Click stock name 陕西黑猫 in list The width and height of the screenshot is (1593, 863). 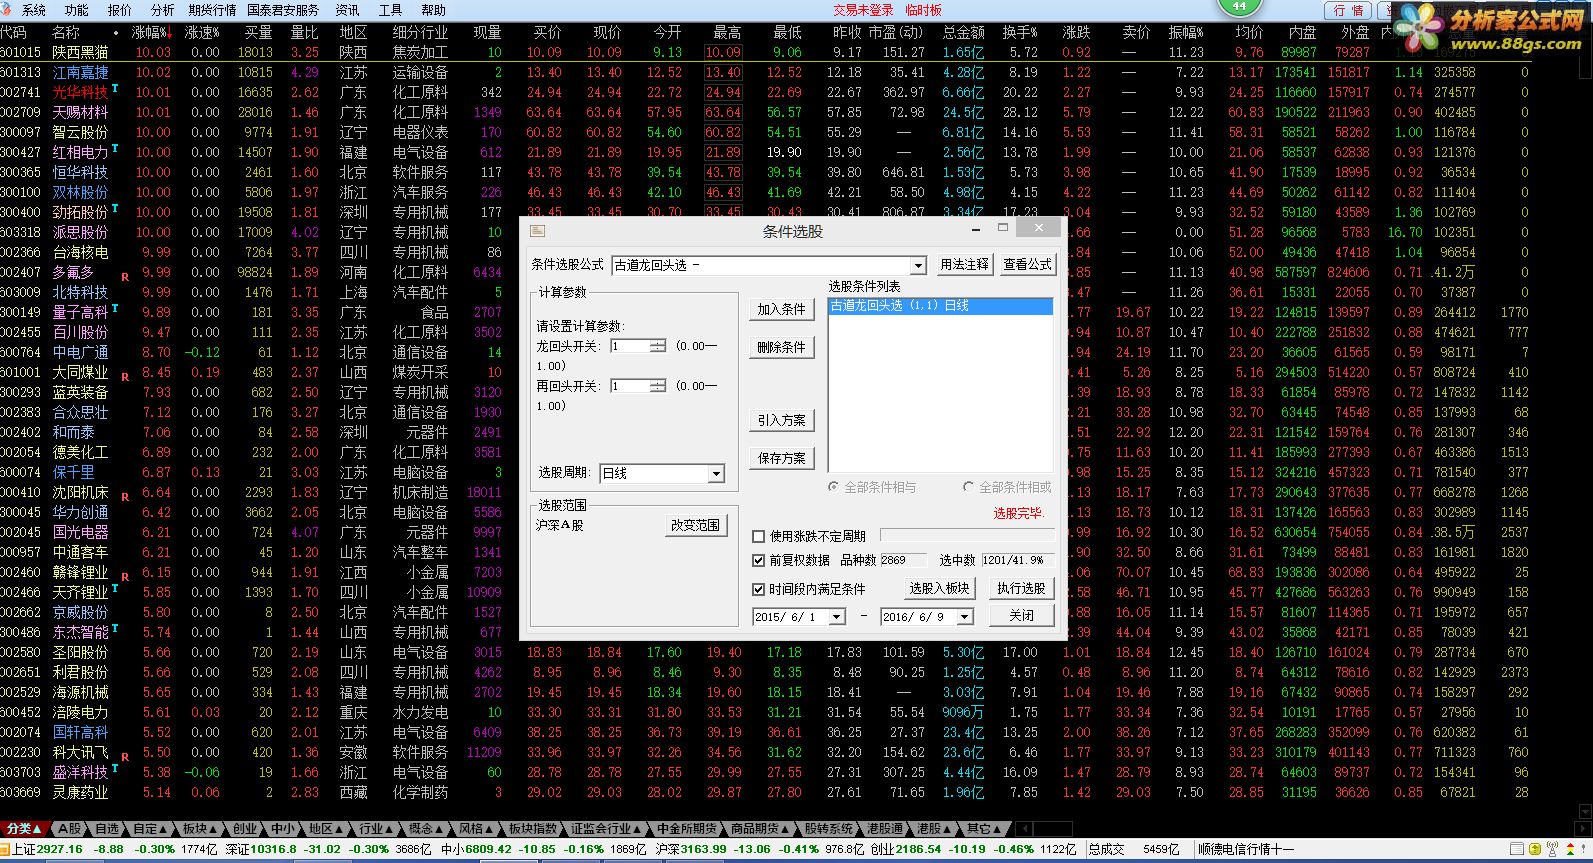pos(80,52)
